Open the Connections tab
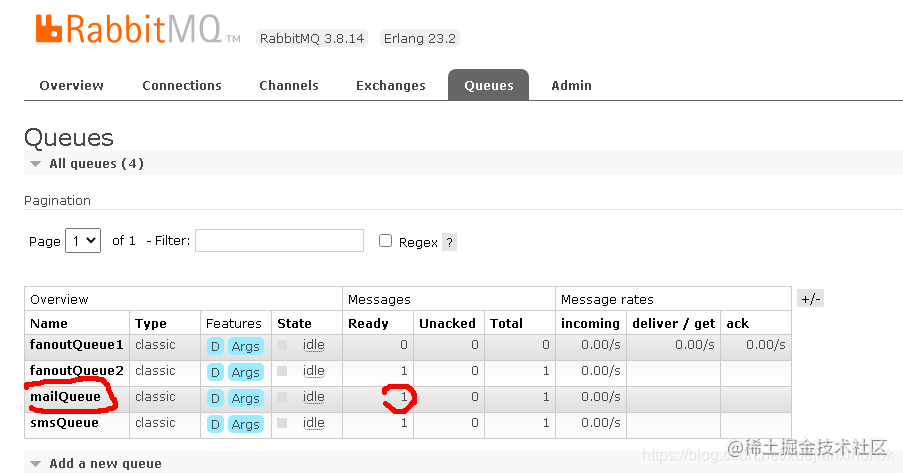The height and width of the screenshot is (473, 903). [182, 85]
